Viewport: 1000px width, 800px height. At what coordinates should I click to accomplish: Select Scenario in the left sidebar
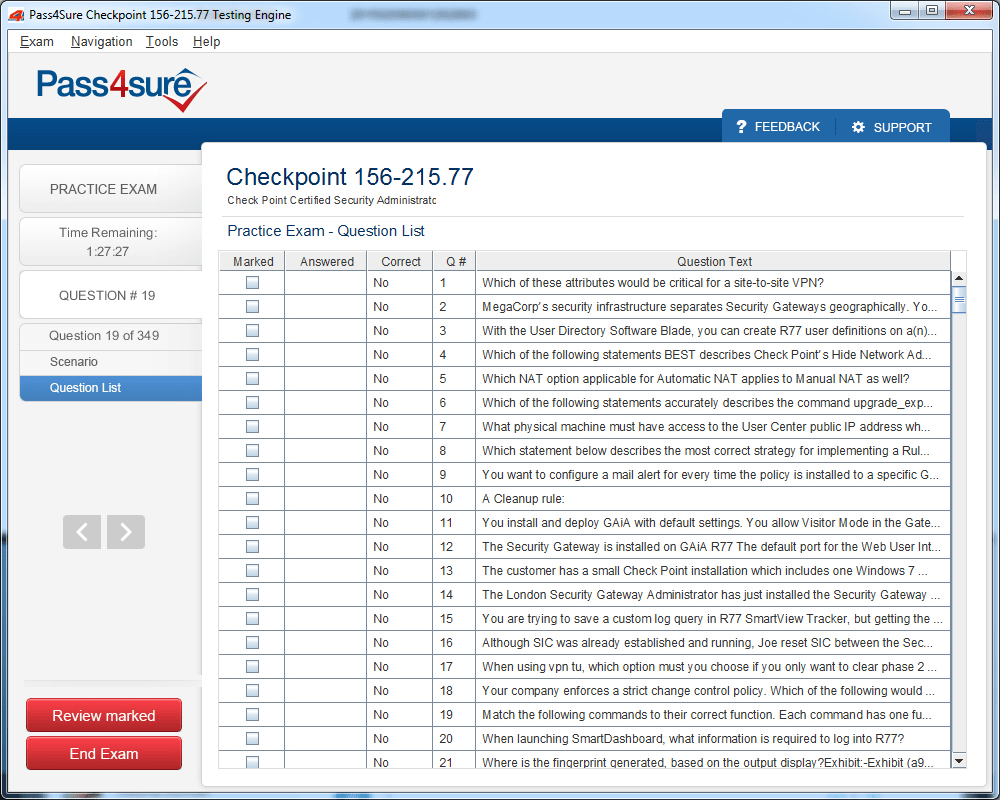(x=74, y=362)
